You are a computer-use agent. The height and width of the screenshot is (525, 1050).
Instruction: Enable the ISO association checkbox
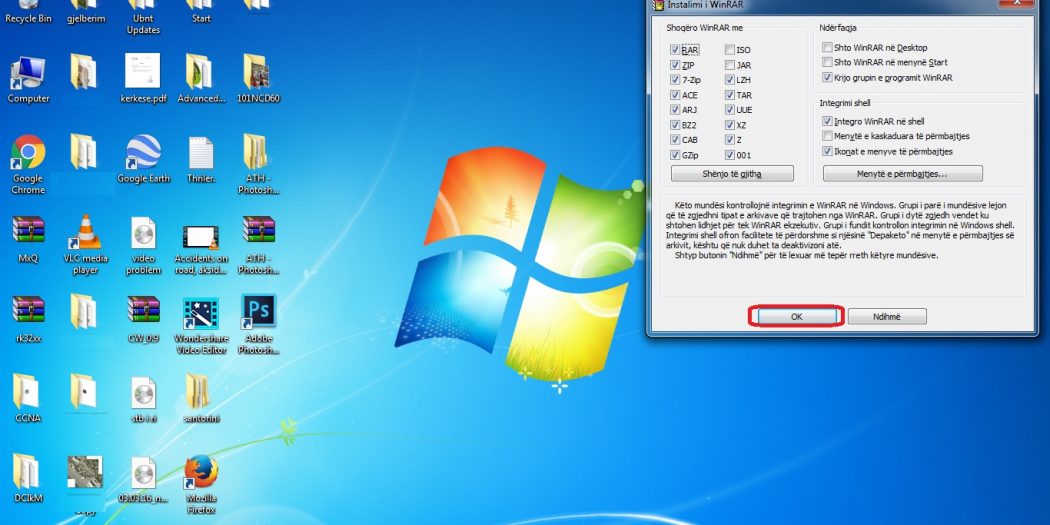point(729,50)
